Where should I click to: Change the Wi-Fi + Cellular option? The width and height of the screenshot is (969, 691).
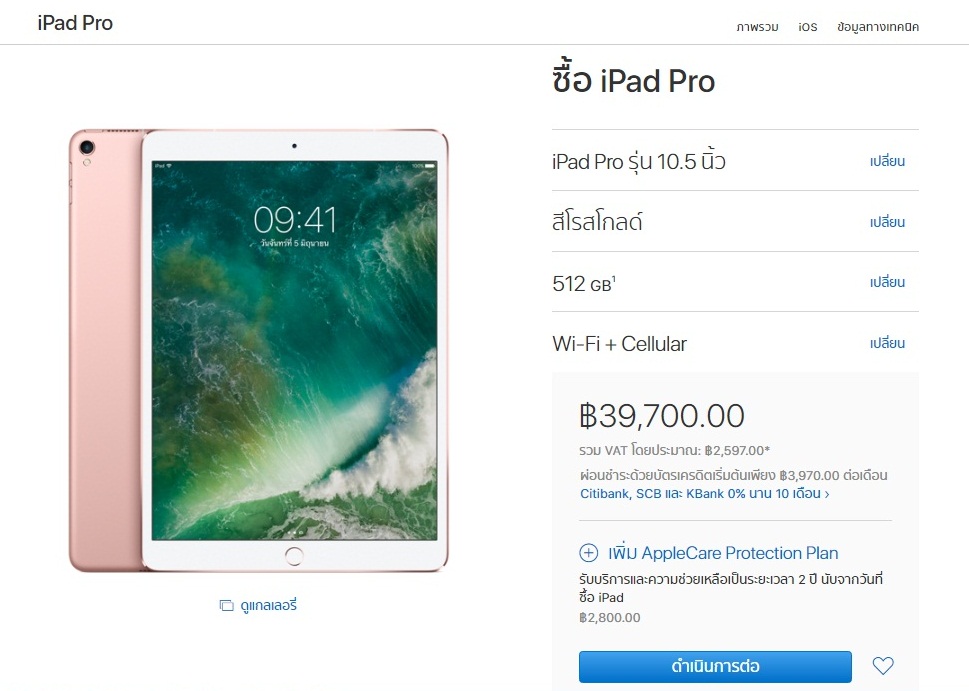click(887, 343)
